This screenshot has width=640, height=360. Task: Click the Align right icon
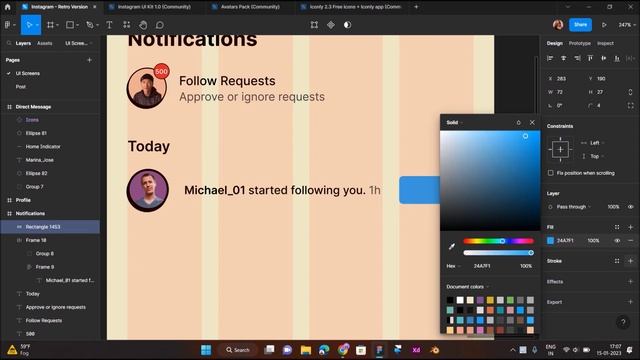(577, 58)
